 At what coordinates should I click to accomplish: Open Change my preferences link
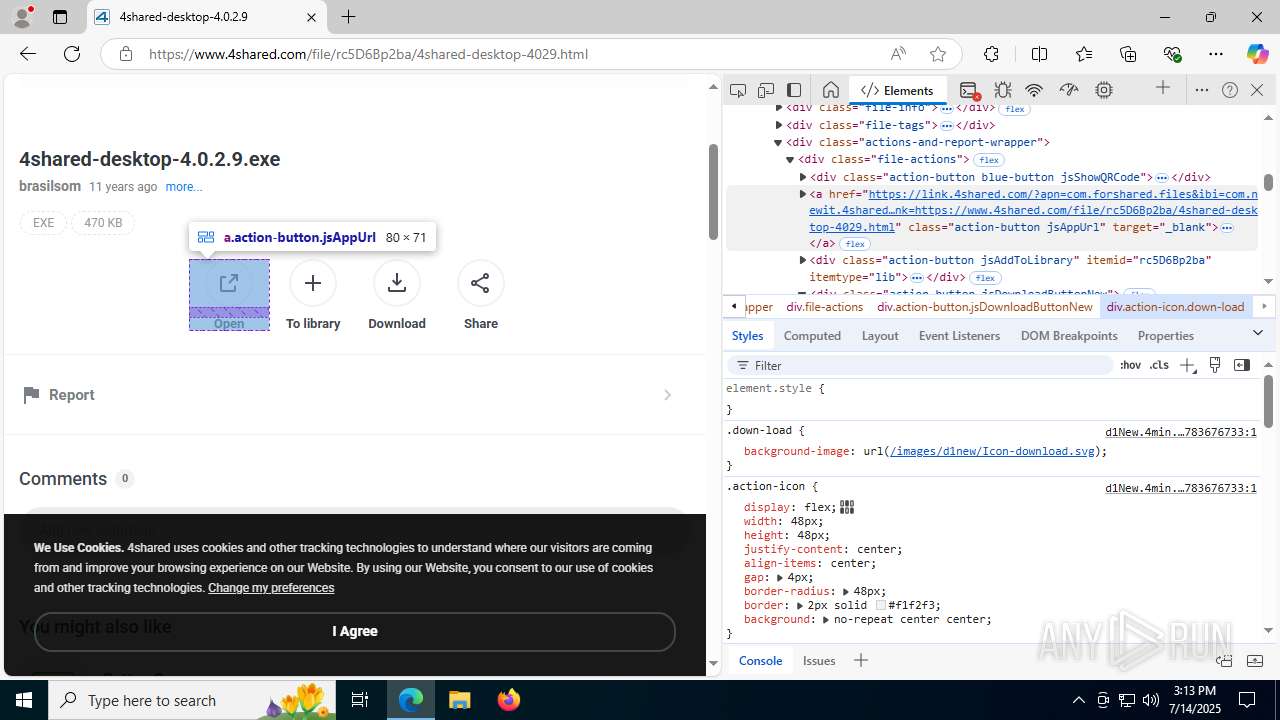(271, 588)
